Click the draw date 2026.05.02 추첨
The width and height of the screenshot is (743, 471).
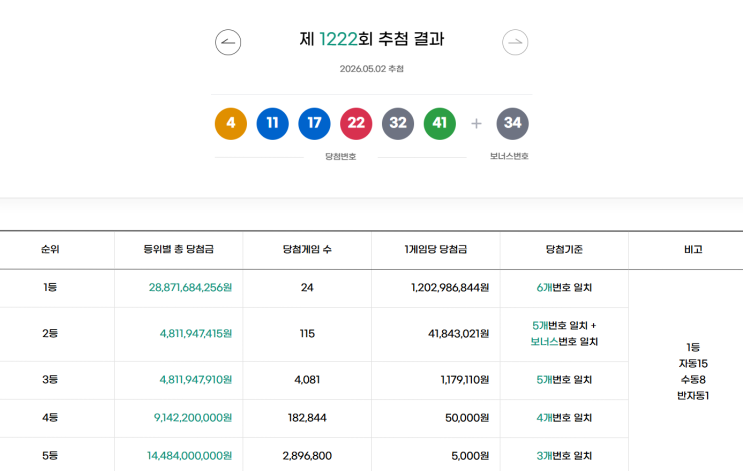point(372,69)
